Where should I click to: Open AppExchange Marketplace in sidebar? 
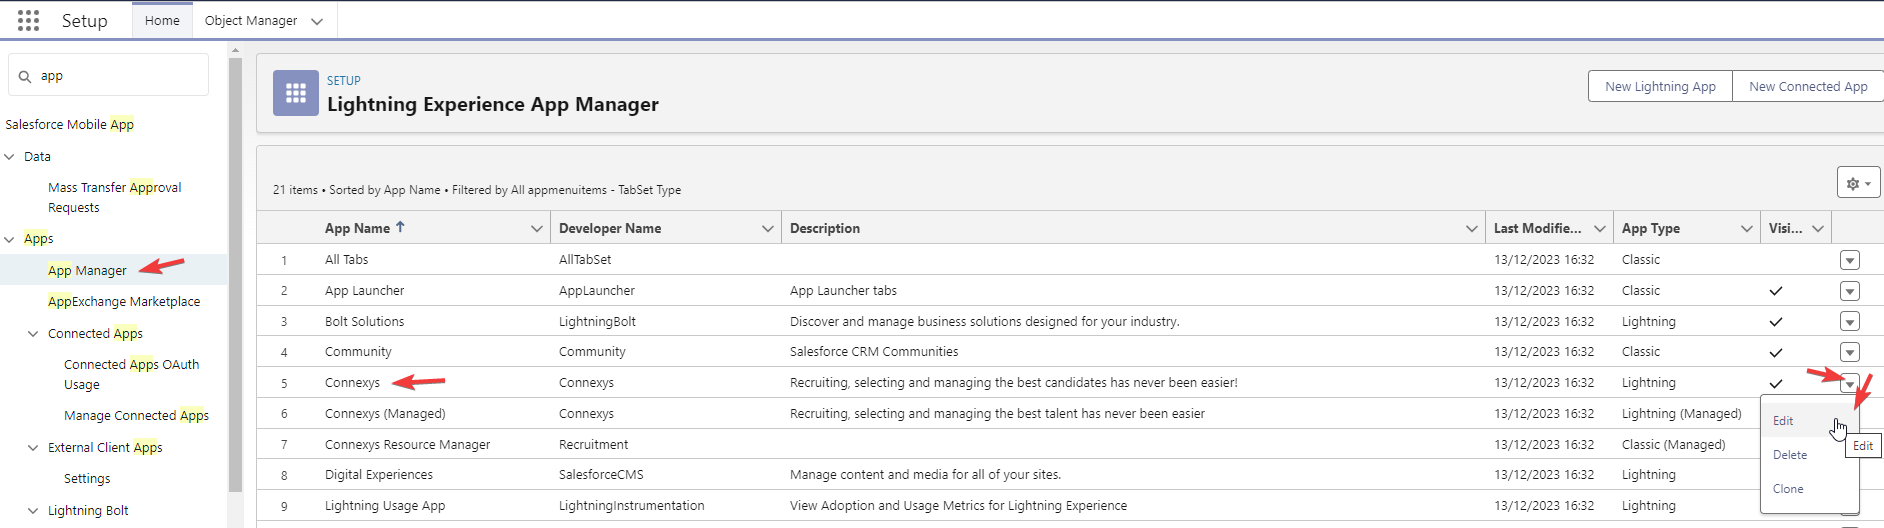tap(124, 301)
